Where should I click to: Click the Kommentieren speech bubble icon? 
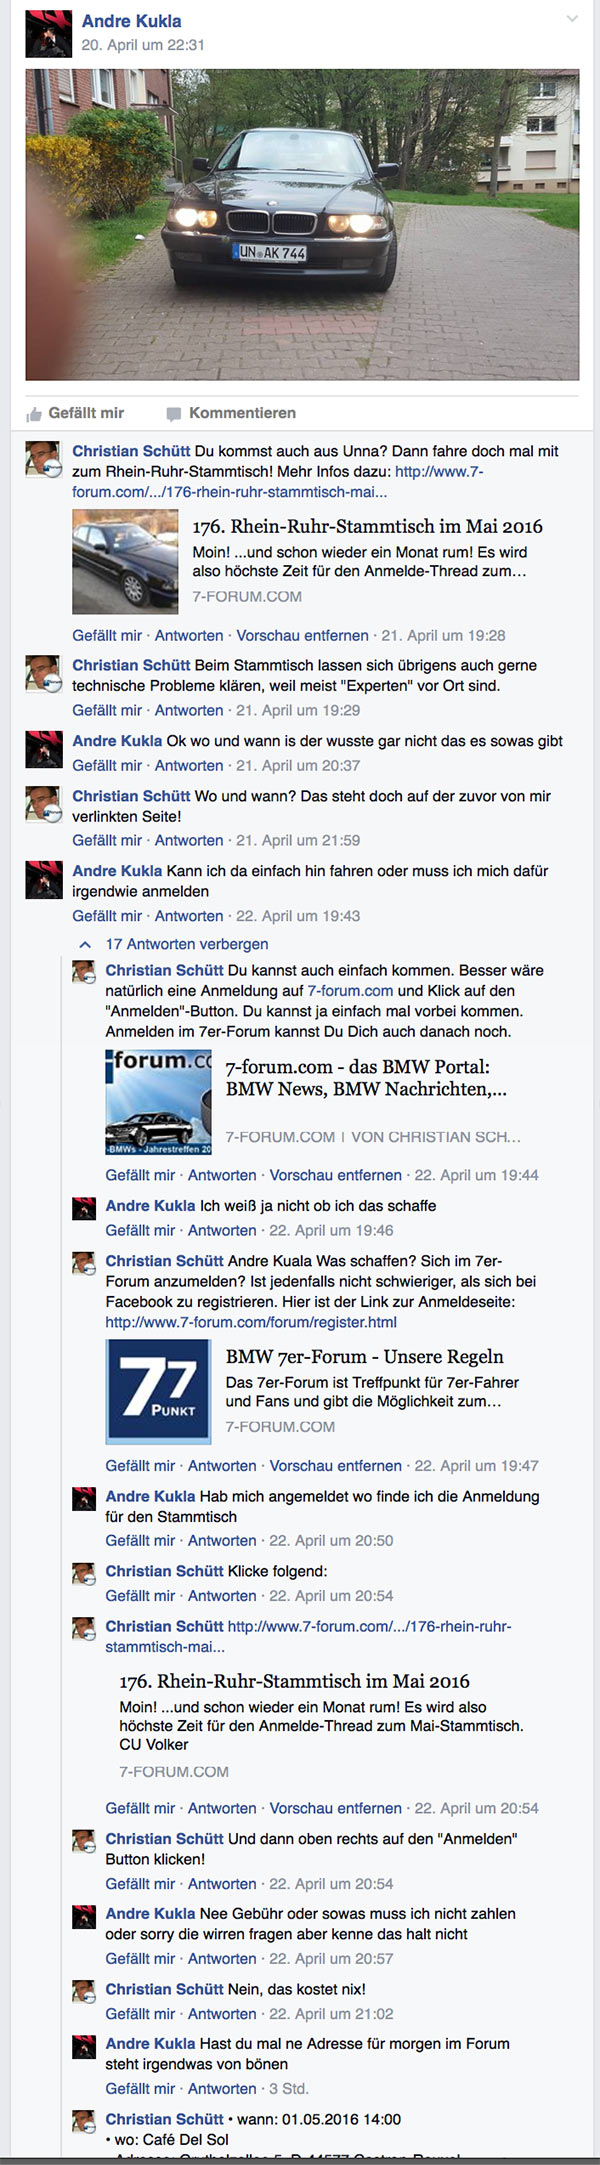point(174,414)
